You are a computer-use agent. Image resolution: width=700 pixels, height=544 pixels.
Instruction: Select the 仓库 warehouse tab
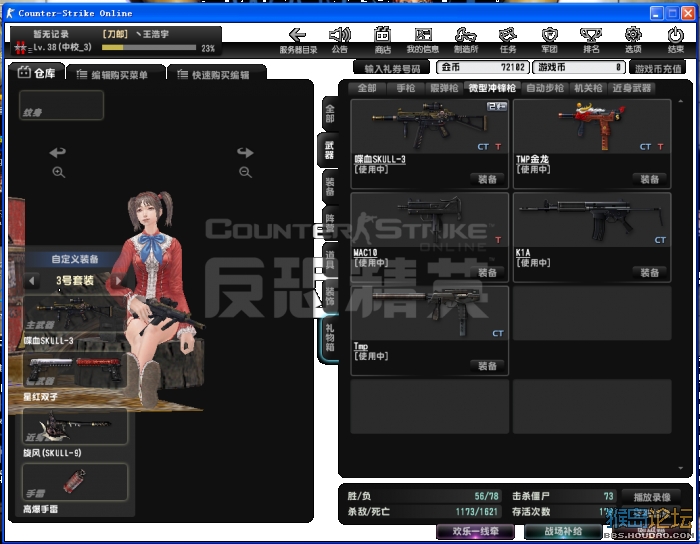[36, 73]
